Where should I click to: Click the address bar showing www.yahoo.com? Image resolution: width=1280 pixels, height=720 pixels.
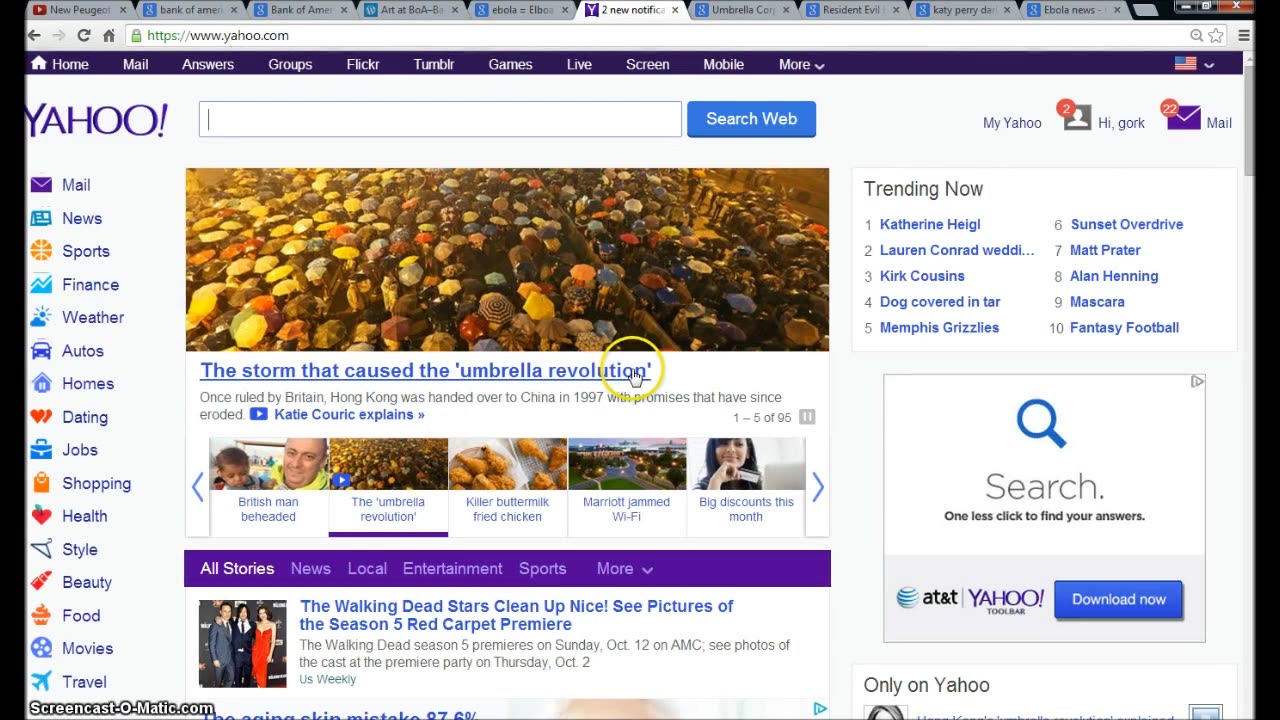pyautogui.click(x=655, y=35)
